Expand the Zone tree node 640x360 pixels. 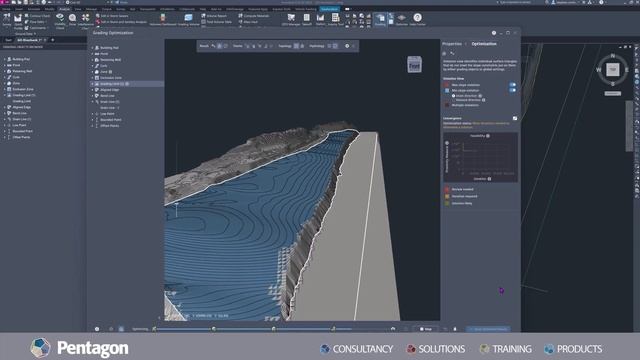[x=92, y=72]
